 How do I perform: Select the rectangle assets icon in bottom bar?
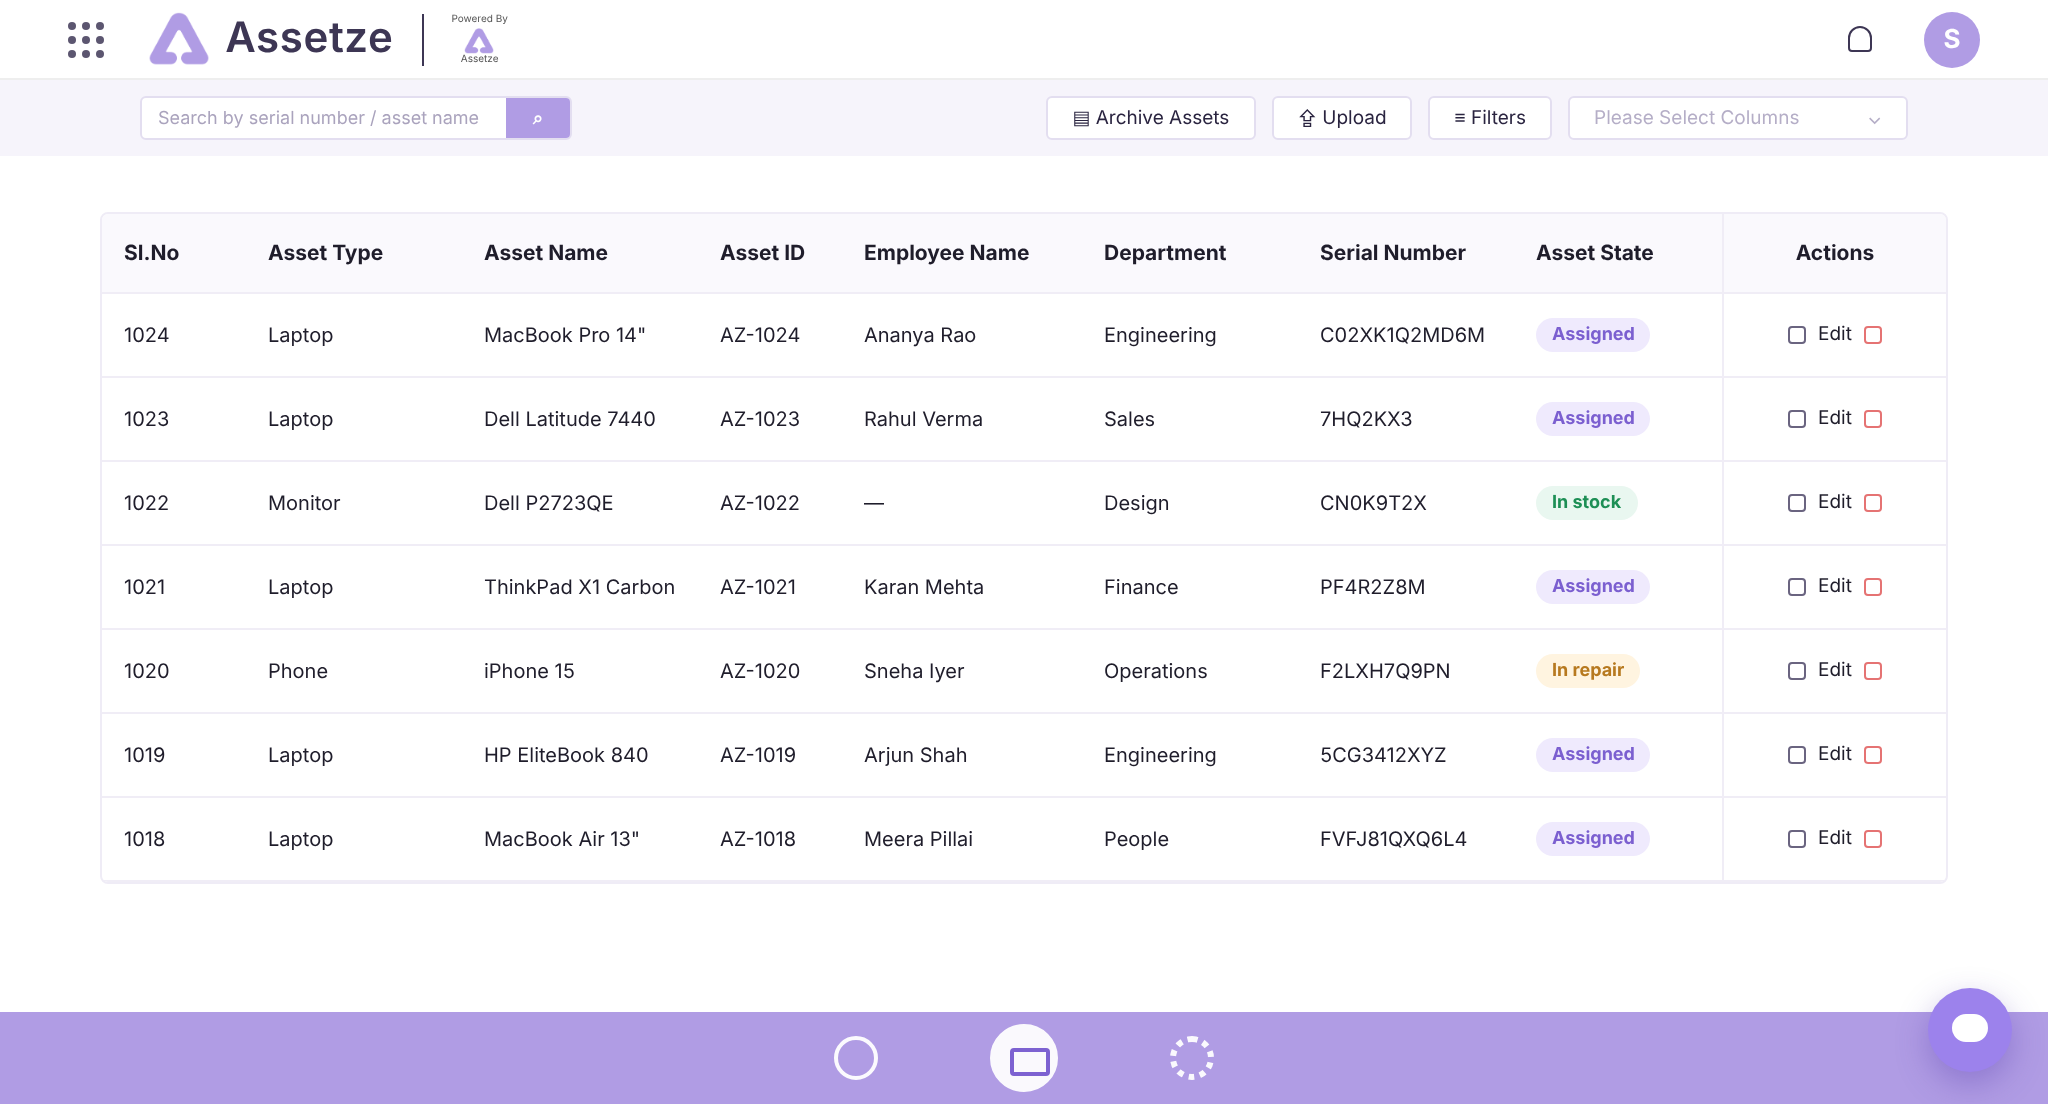point(1024,1058)
